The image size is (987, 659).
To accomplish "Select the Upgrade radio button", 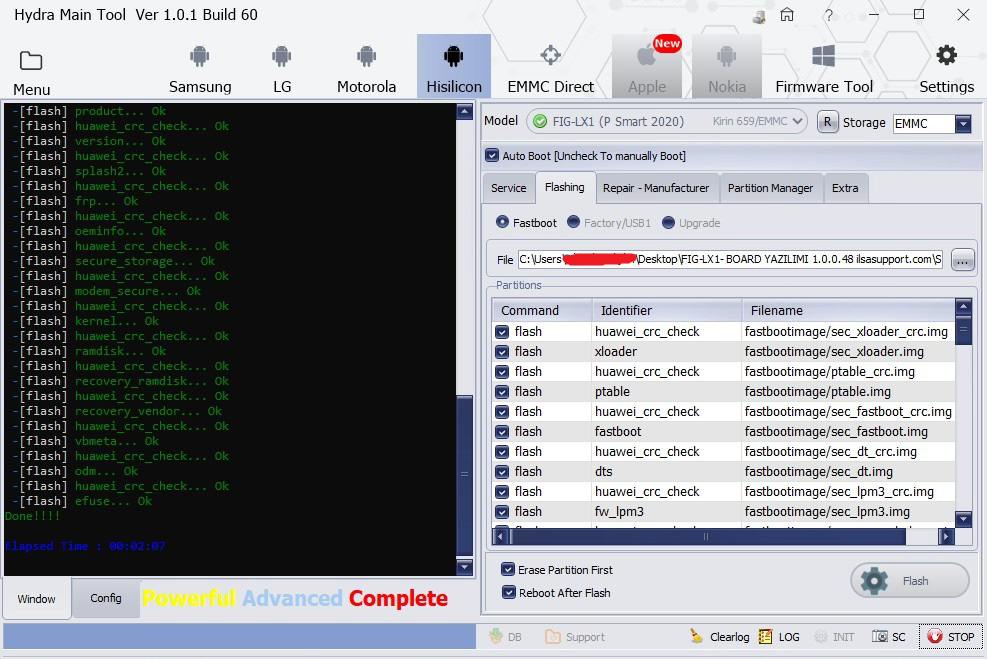I will pos(668,222).
